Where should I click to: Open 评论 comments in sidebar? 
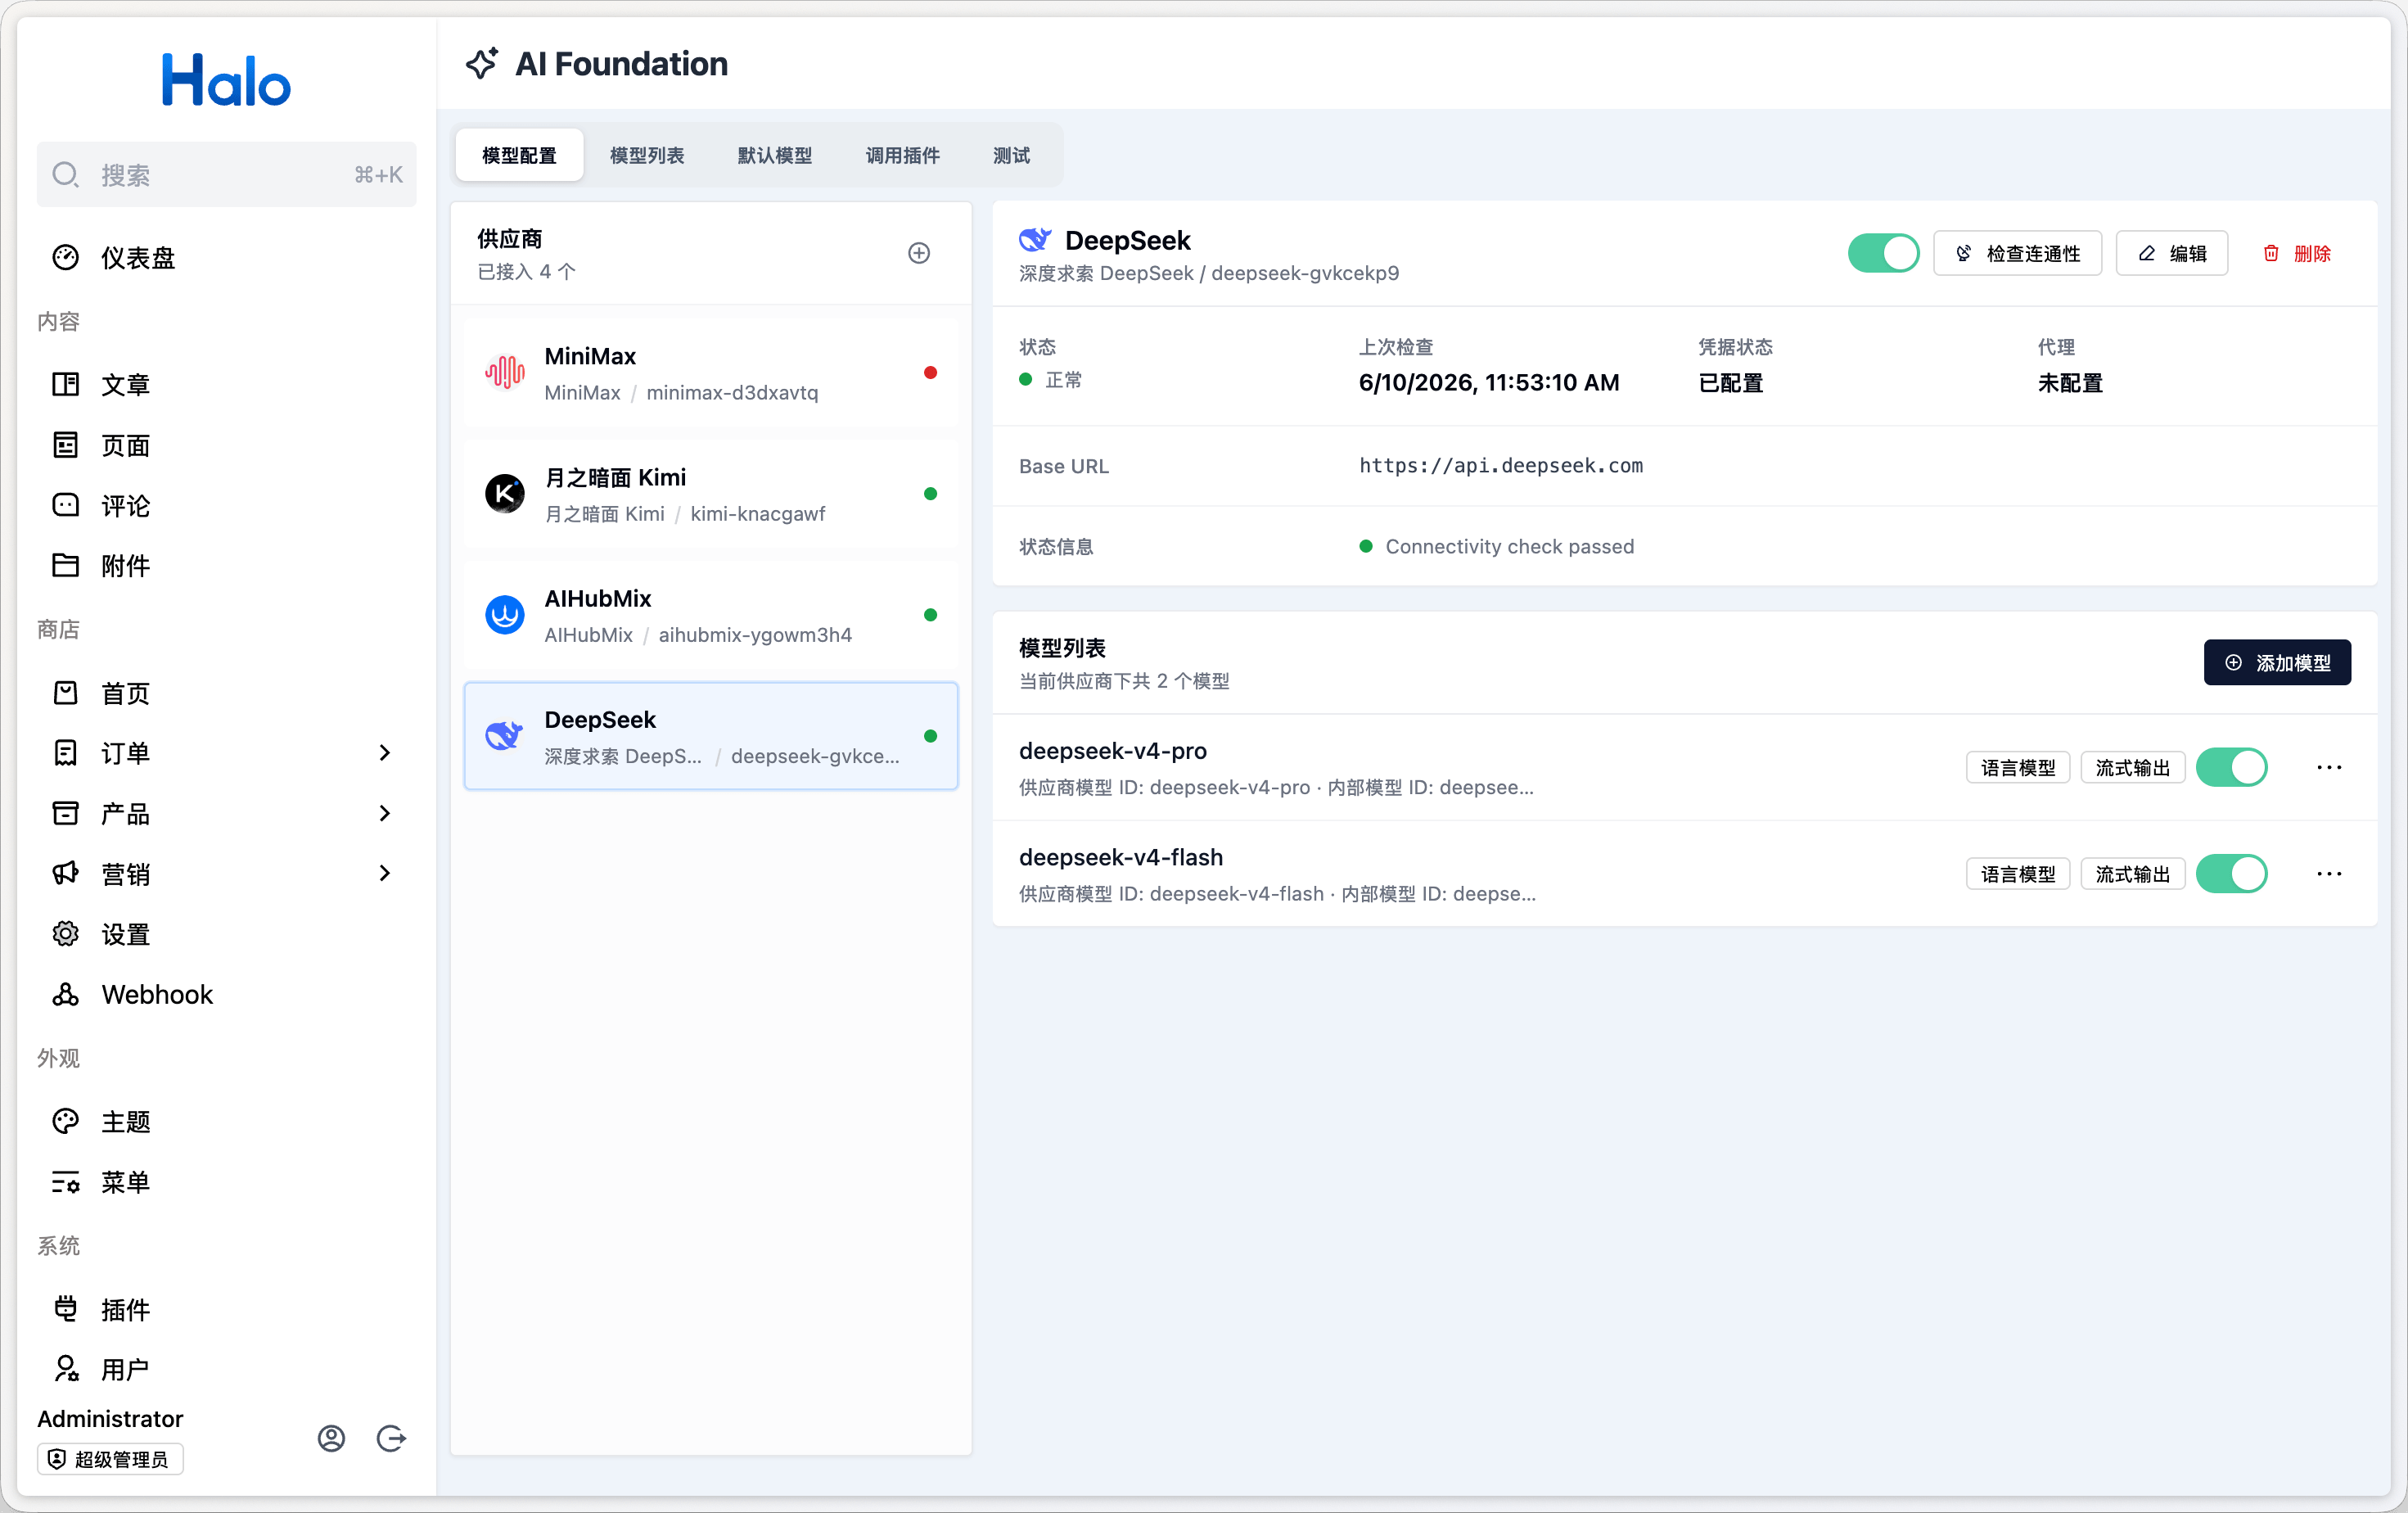tap(226, 506)
